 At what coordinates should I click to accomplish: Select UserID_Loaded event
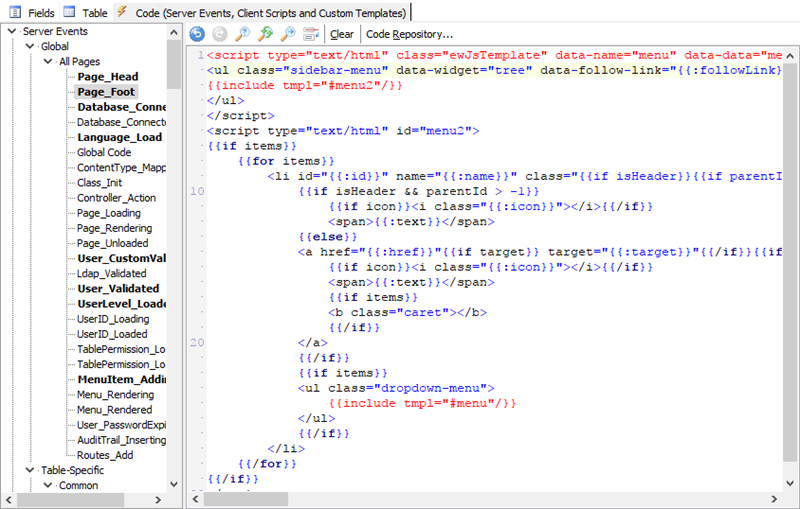112,334
